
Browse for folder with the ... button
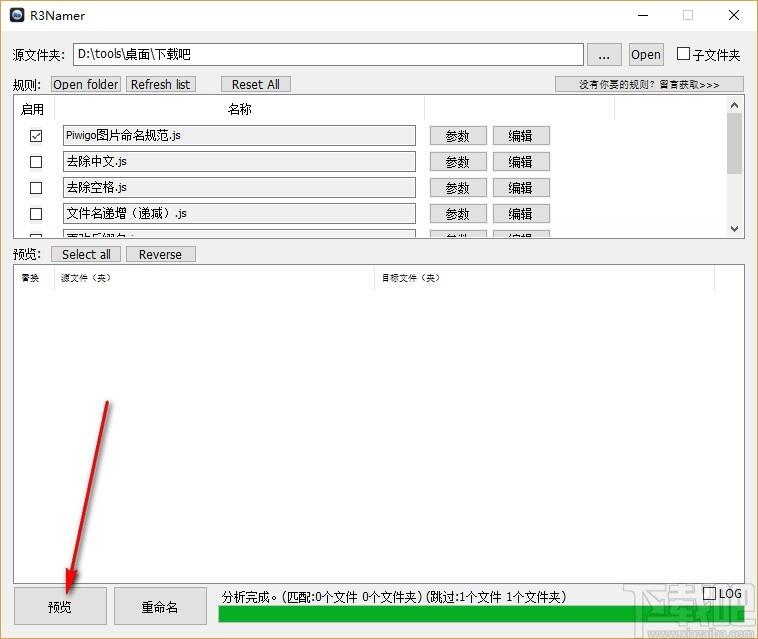point(604,55)
